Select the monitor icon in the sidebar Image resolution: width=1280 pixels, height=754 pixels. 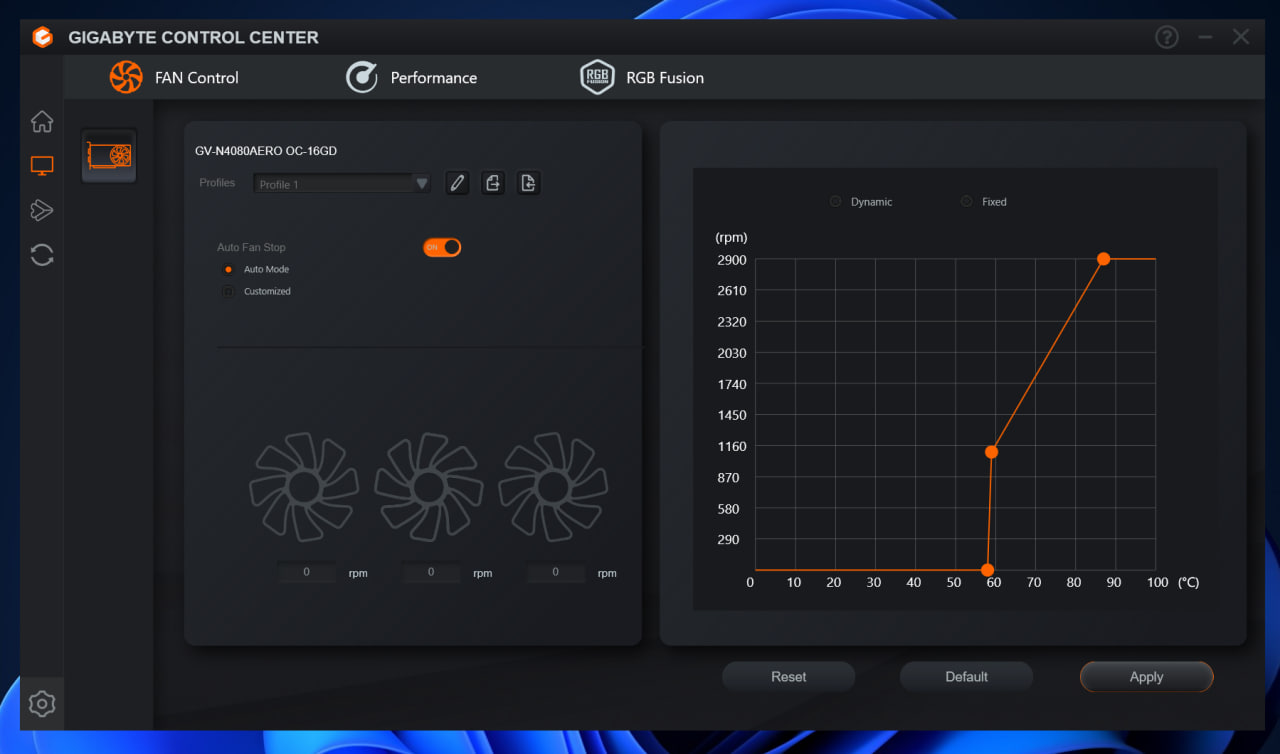[x=42, y=166]
